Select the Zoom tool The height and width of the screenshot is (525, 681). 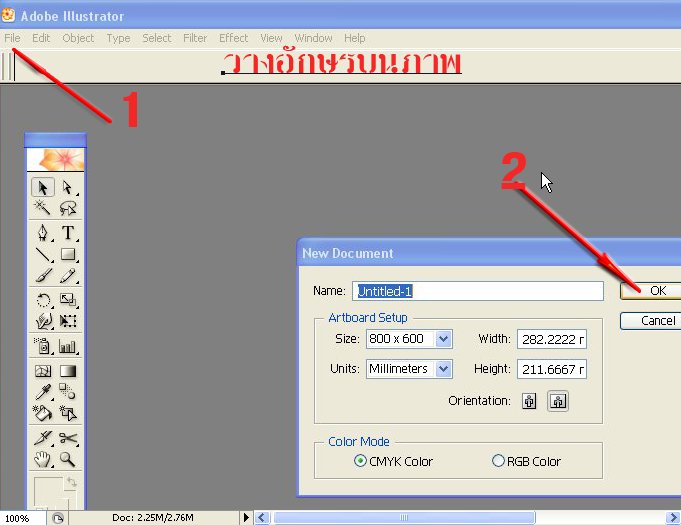[x=67, y=459]
